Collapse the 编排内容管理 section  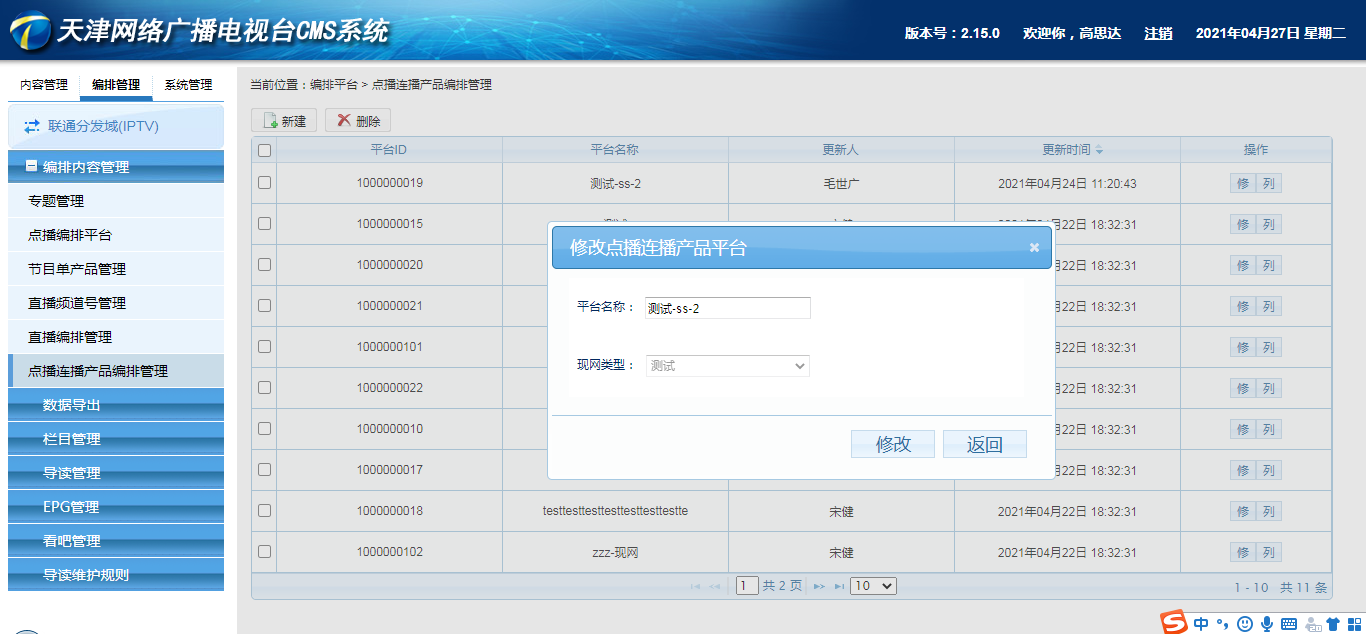(x=116, y=167)
